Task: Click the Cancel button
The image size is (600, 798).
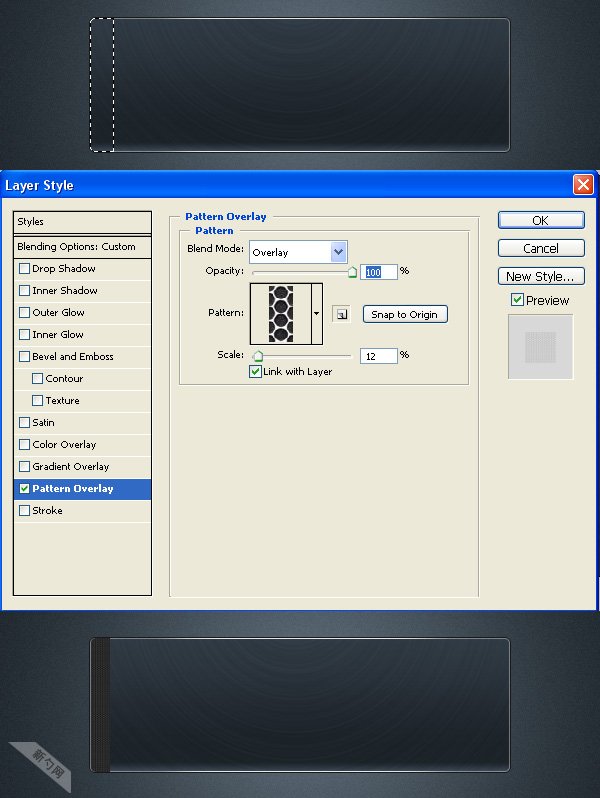Action: pyautogui.click(x=541, y=248)
